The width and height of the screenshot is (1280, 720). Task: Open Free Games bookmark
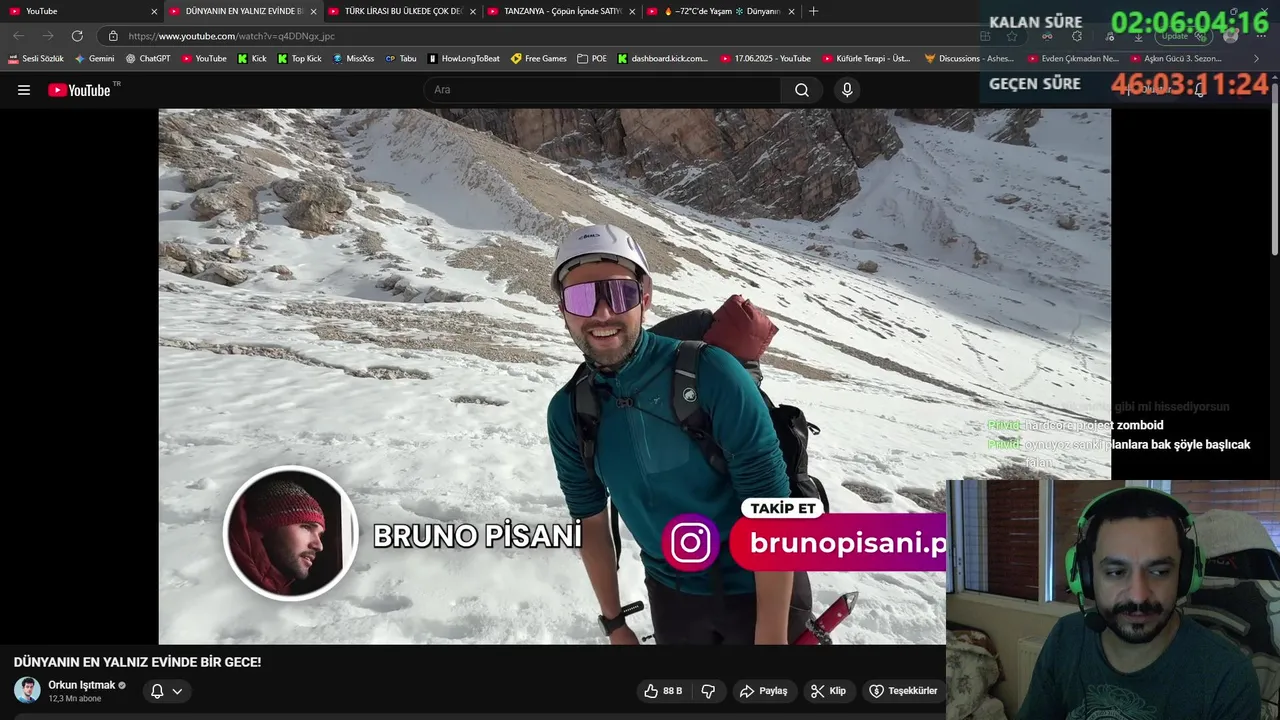[x=539, y=59]
